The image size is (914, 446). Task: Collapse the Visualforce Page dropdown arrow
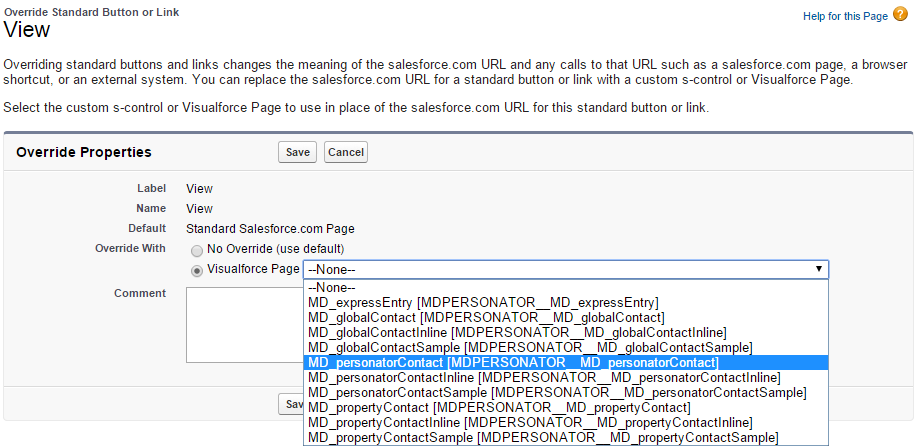pyautogui.click(x=819, y=269)
